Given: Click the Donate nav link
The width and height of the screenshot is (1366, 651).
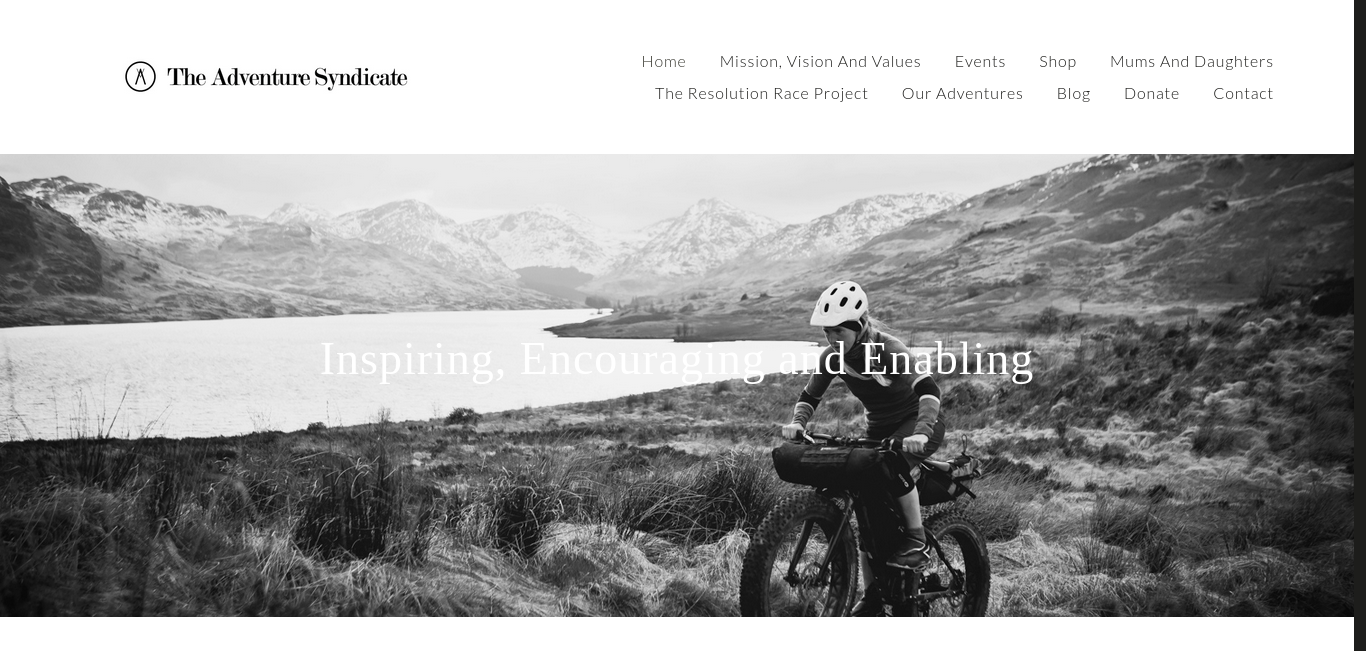Looking at the screenshot, I should tap(1152, 93).
